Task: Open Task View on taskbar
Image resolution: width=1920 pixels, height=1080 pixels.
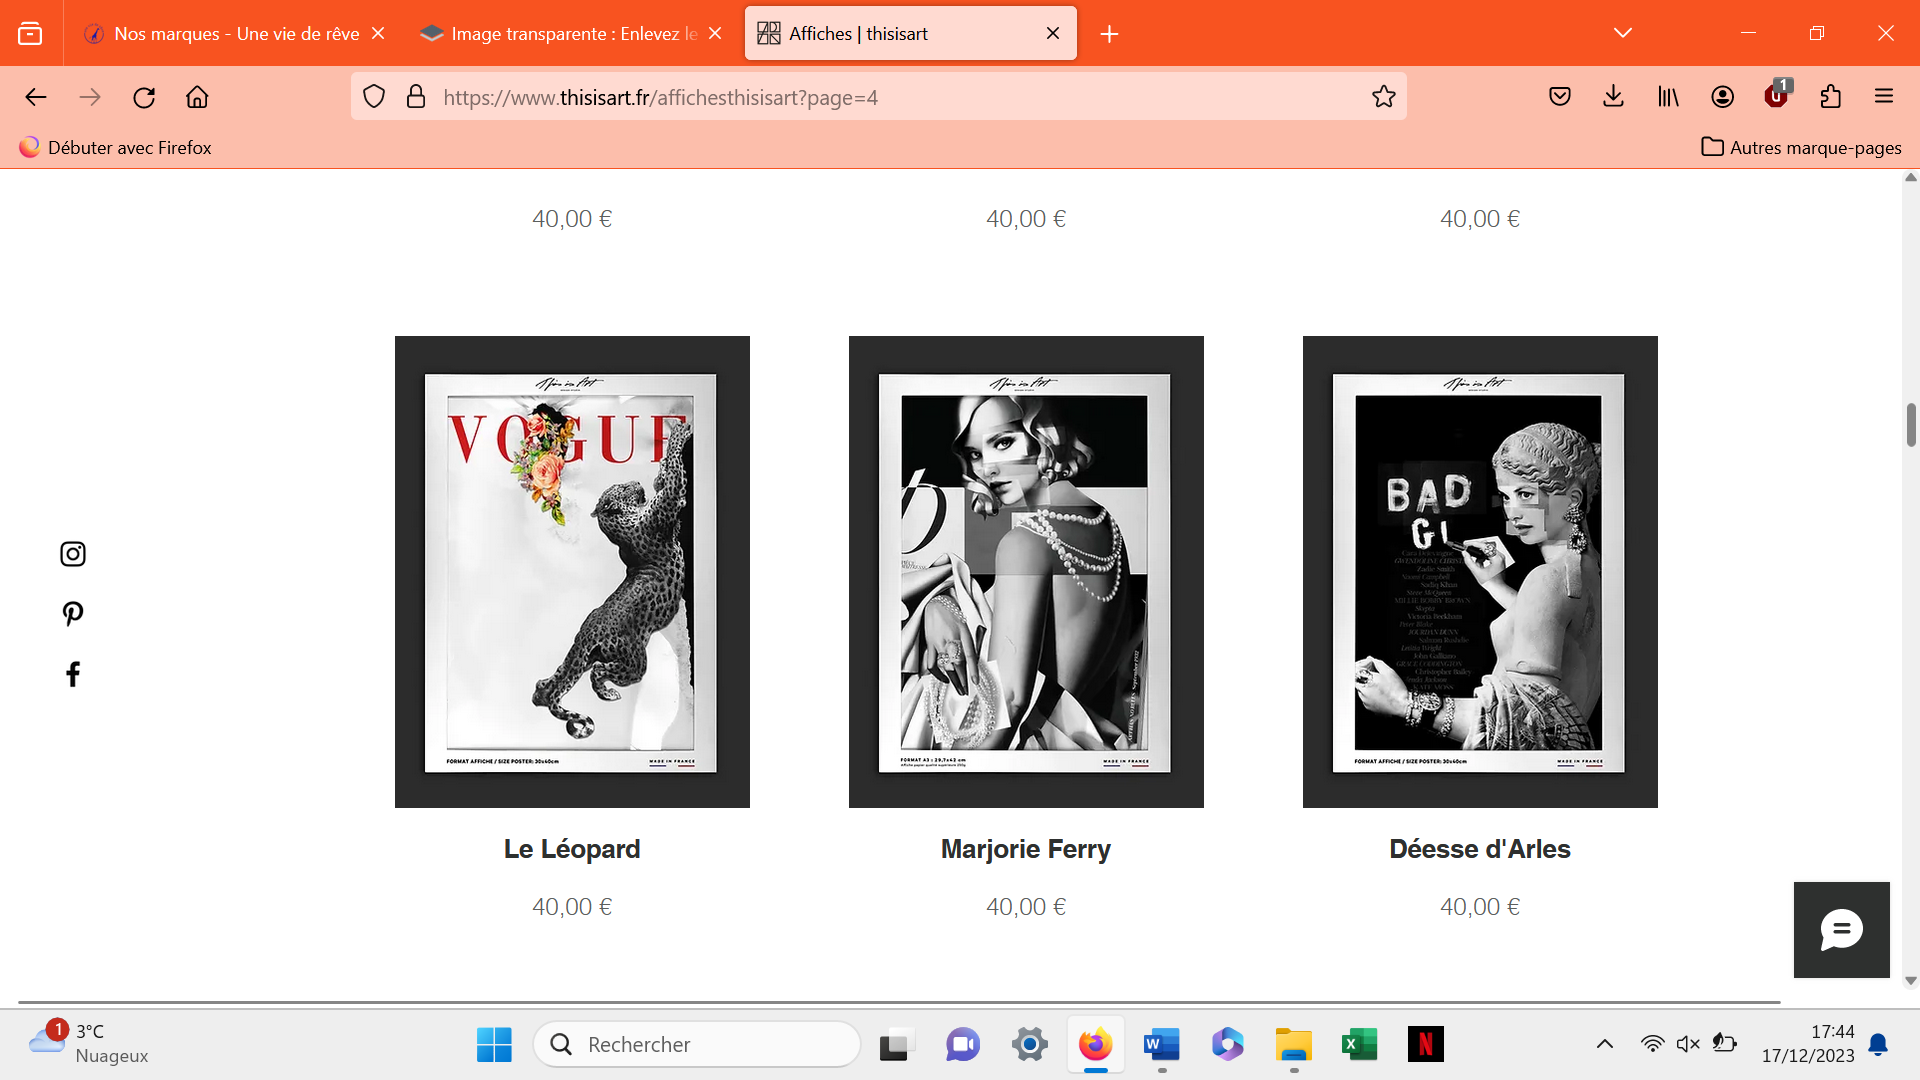Action: coord(896,1045)
